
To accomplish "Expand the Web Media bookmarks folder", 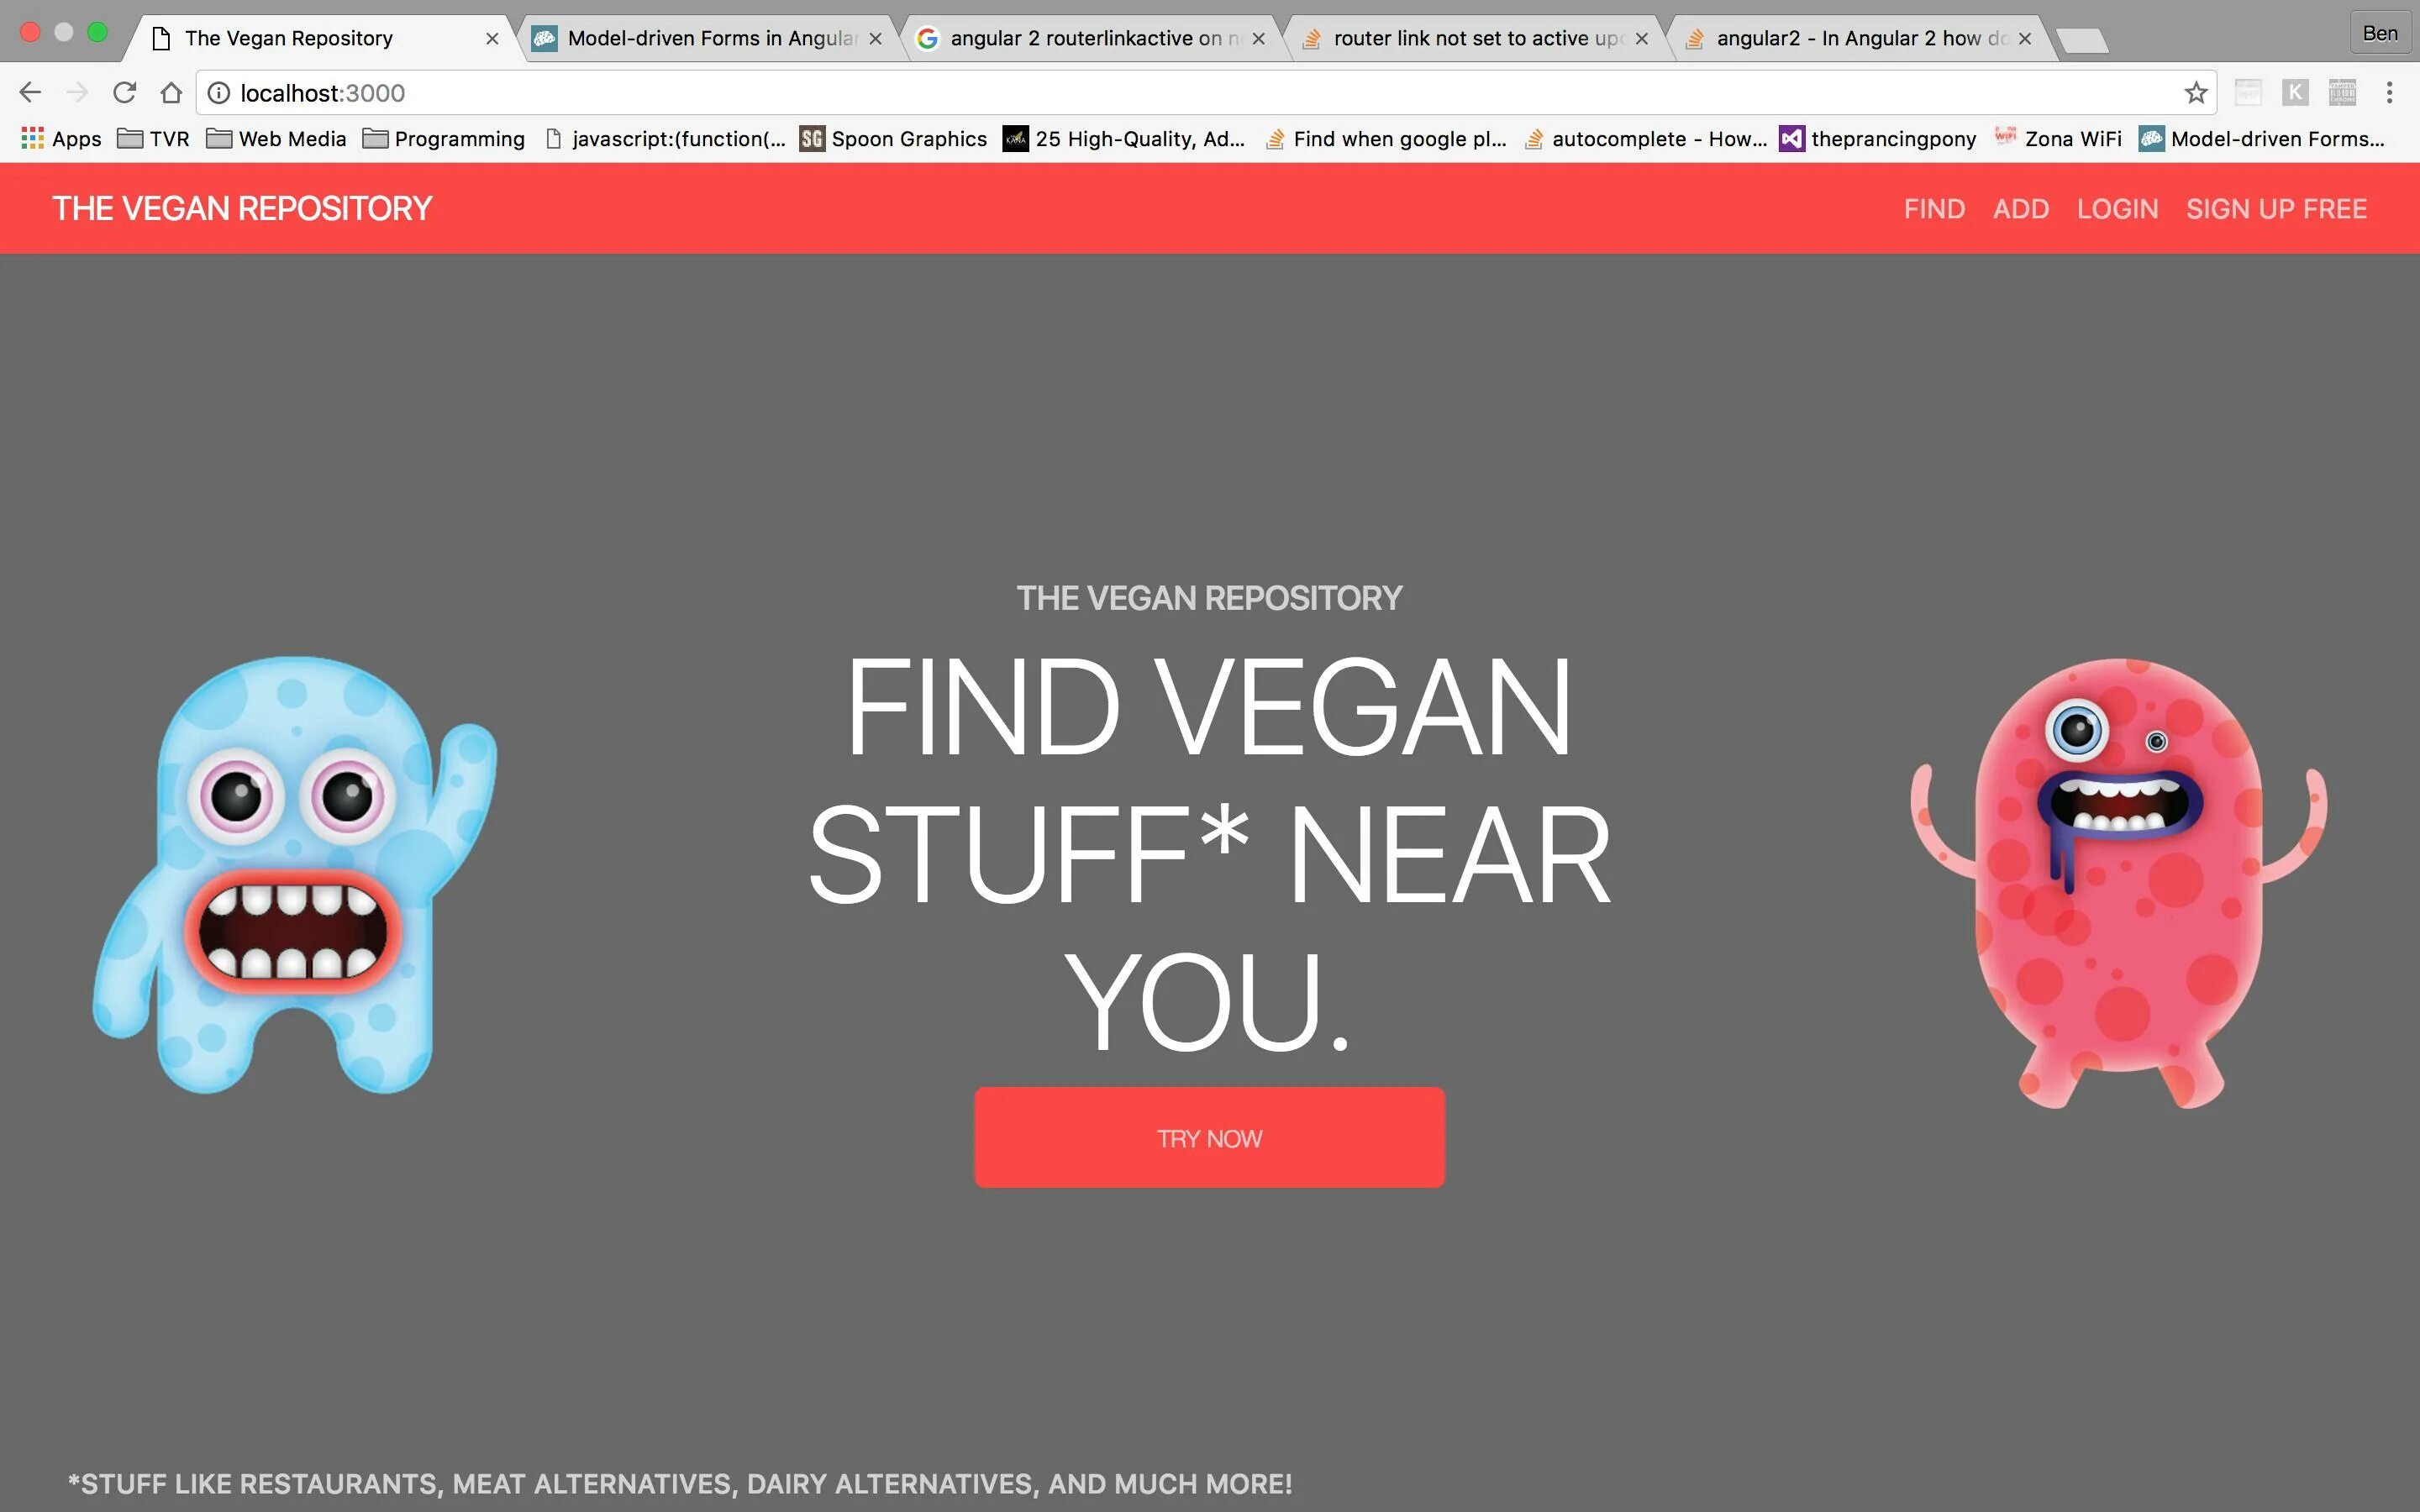I will (276, 139).
